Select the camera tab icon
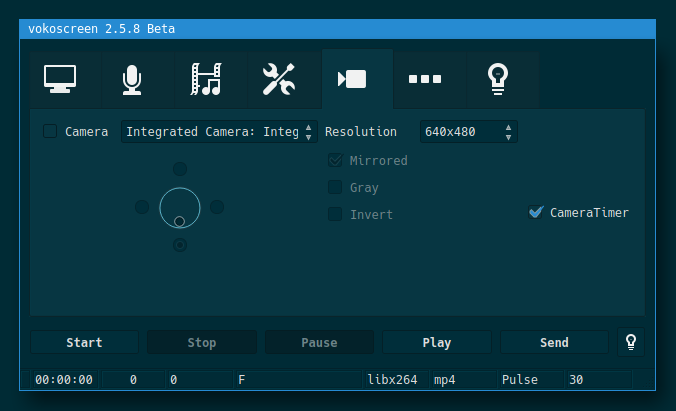This screenshot has height=411, width=676. [353, 79]
